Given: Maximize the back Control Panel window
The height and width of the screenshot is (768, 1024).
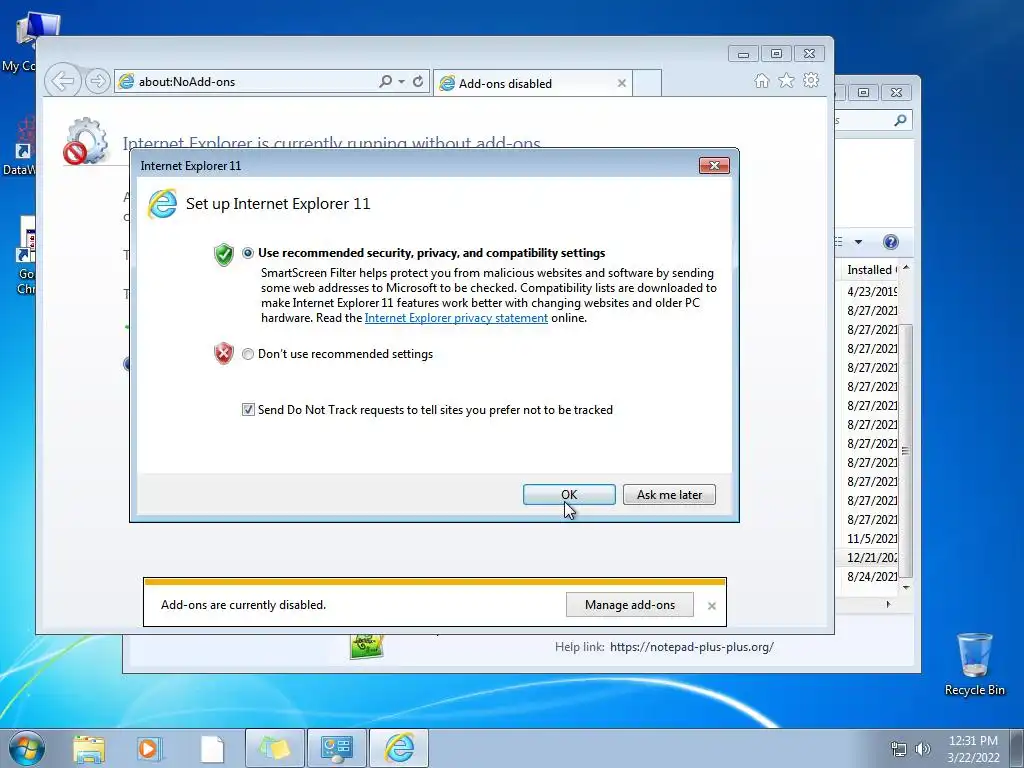Looking at the screenshot, I should (x=863, y=92).
